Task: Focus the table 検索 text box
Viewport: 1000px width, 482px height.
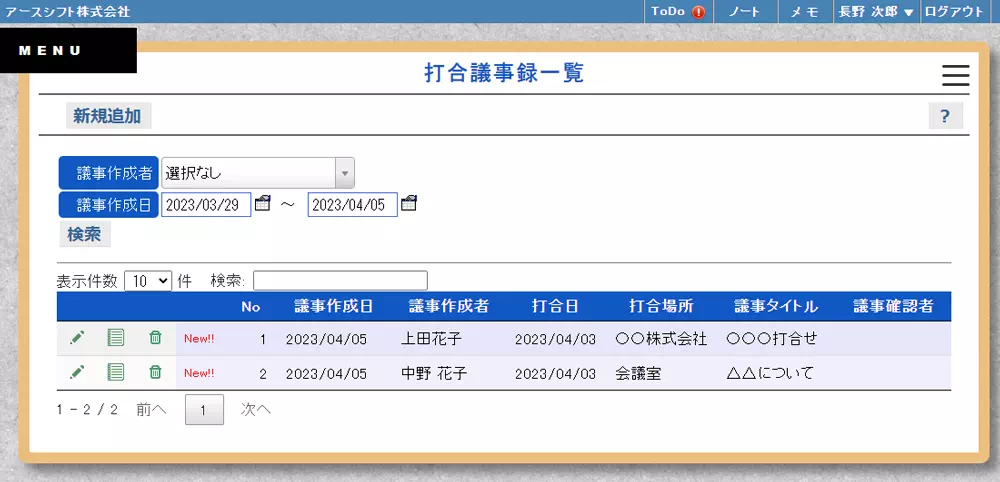Action: [341, 281]
